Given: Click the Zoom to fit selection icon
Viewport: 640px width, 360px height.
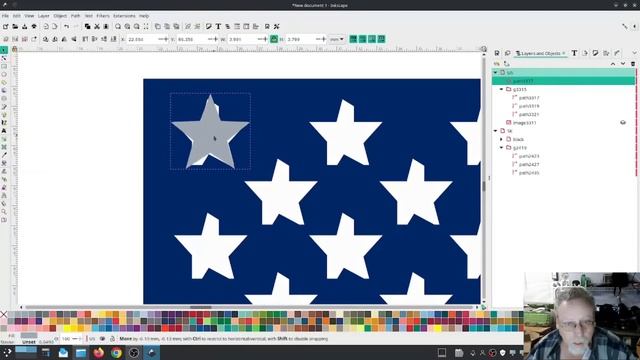Looking at the screenshot, I should (x=118, y=27).
